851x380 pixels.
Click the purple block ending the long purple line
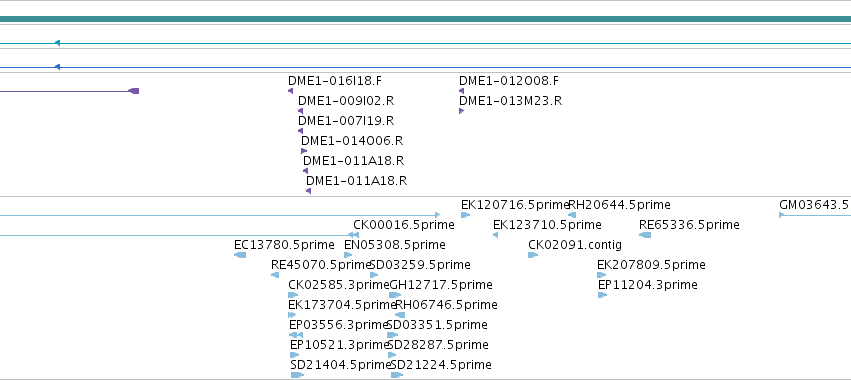[x=134, y=91]
